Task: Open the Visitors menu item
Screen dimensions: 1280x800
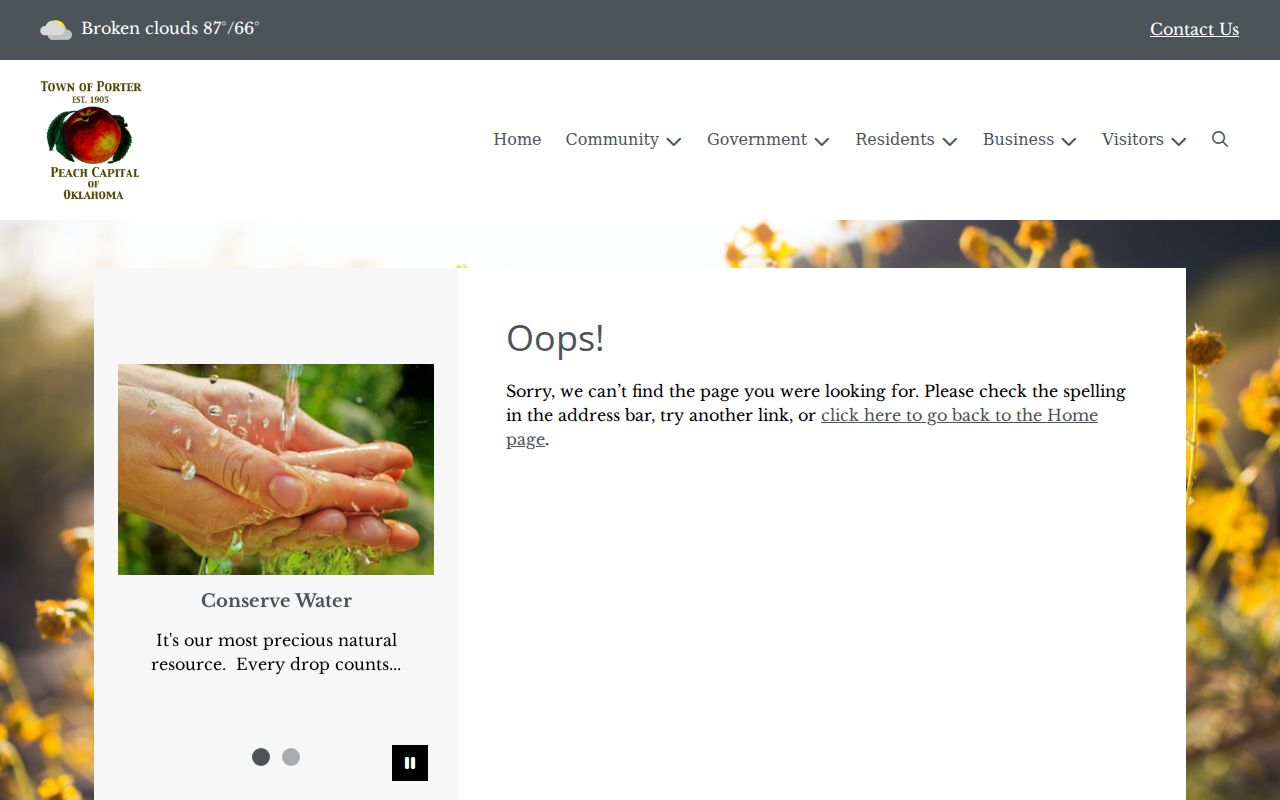Action: coord(1133,139)
